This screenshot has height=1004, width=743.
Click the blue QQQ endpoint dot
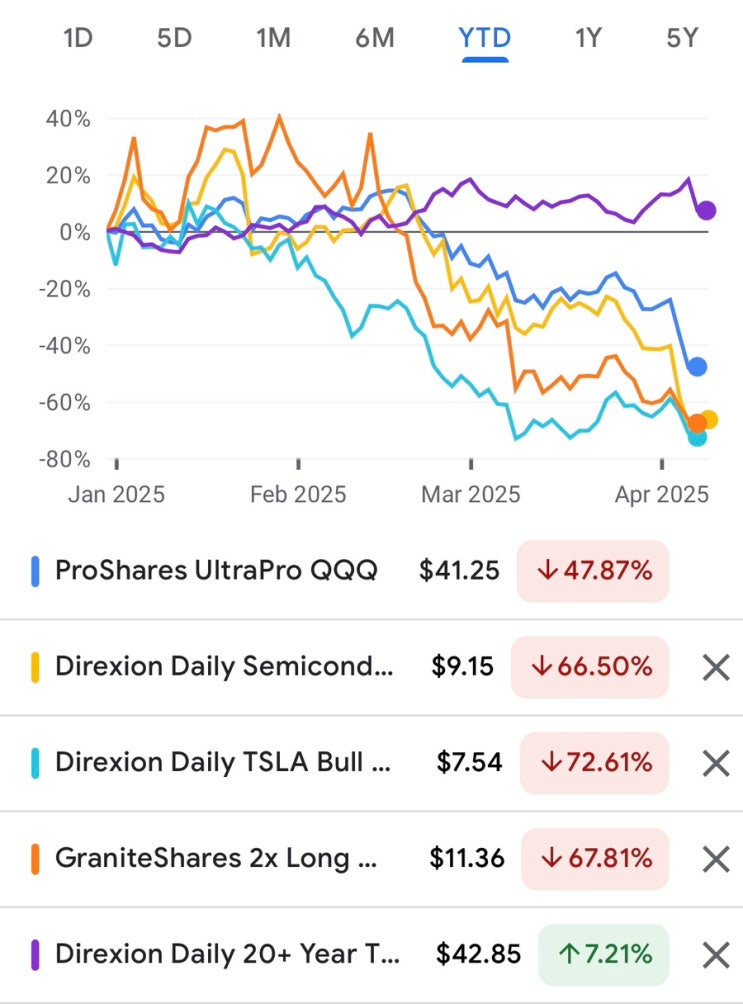coord(697,367)
